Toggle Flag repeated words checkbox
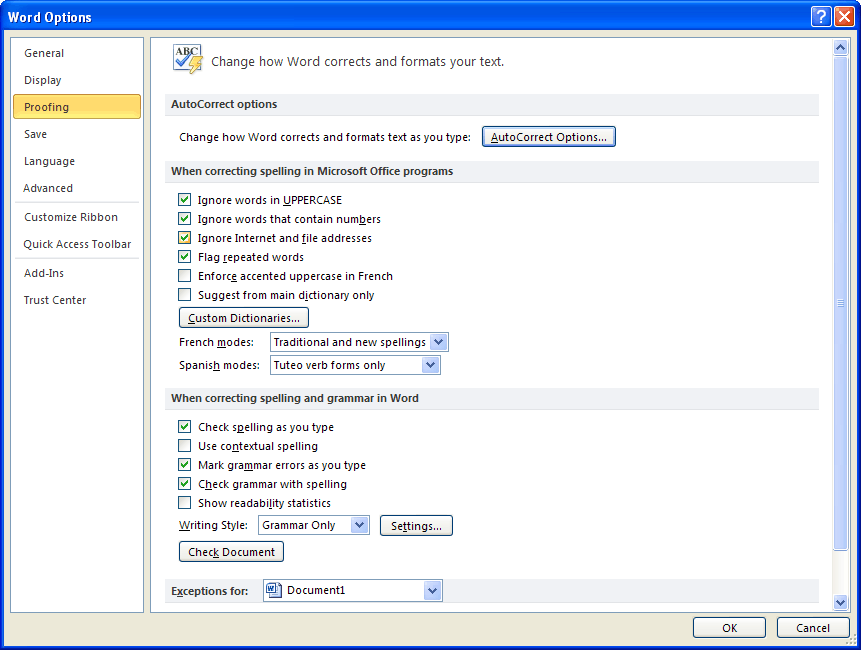The image size is (861, 650). pyautogui.click(x=184, y=256)
